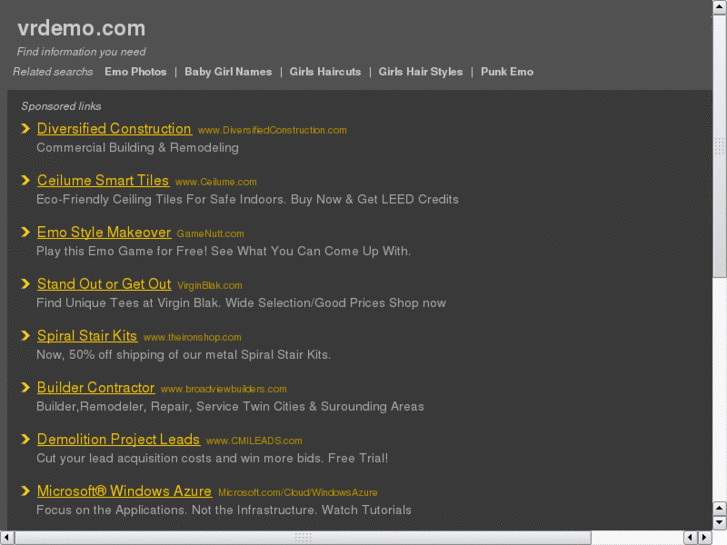The width and height of the screenshot is (727, 545).
Task: Click the www.DiversifiedConstruction.com URL
Action: (x=272, y=130)
